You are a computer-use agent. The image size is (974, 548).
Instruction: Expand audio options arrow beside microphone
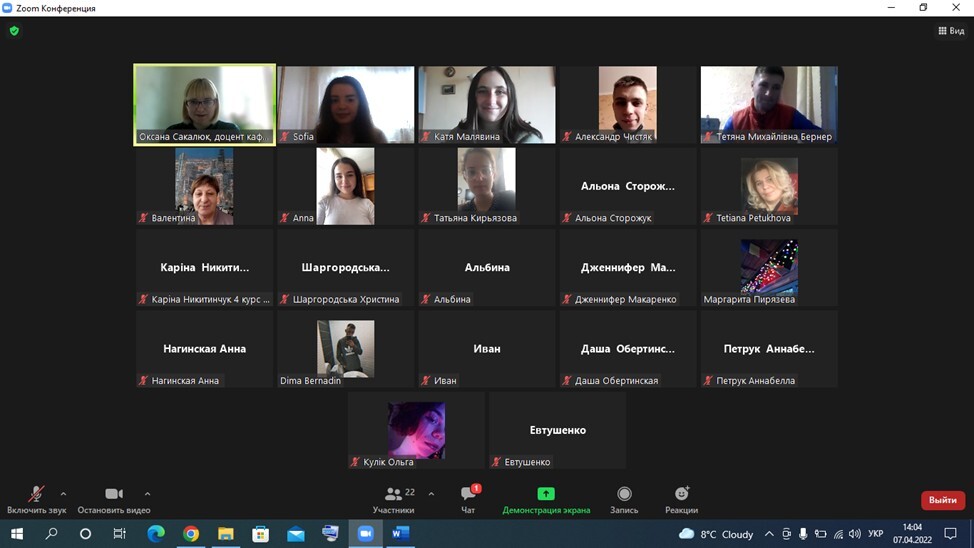(x=63, y=494)
